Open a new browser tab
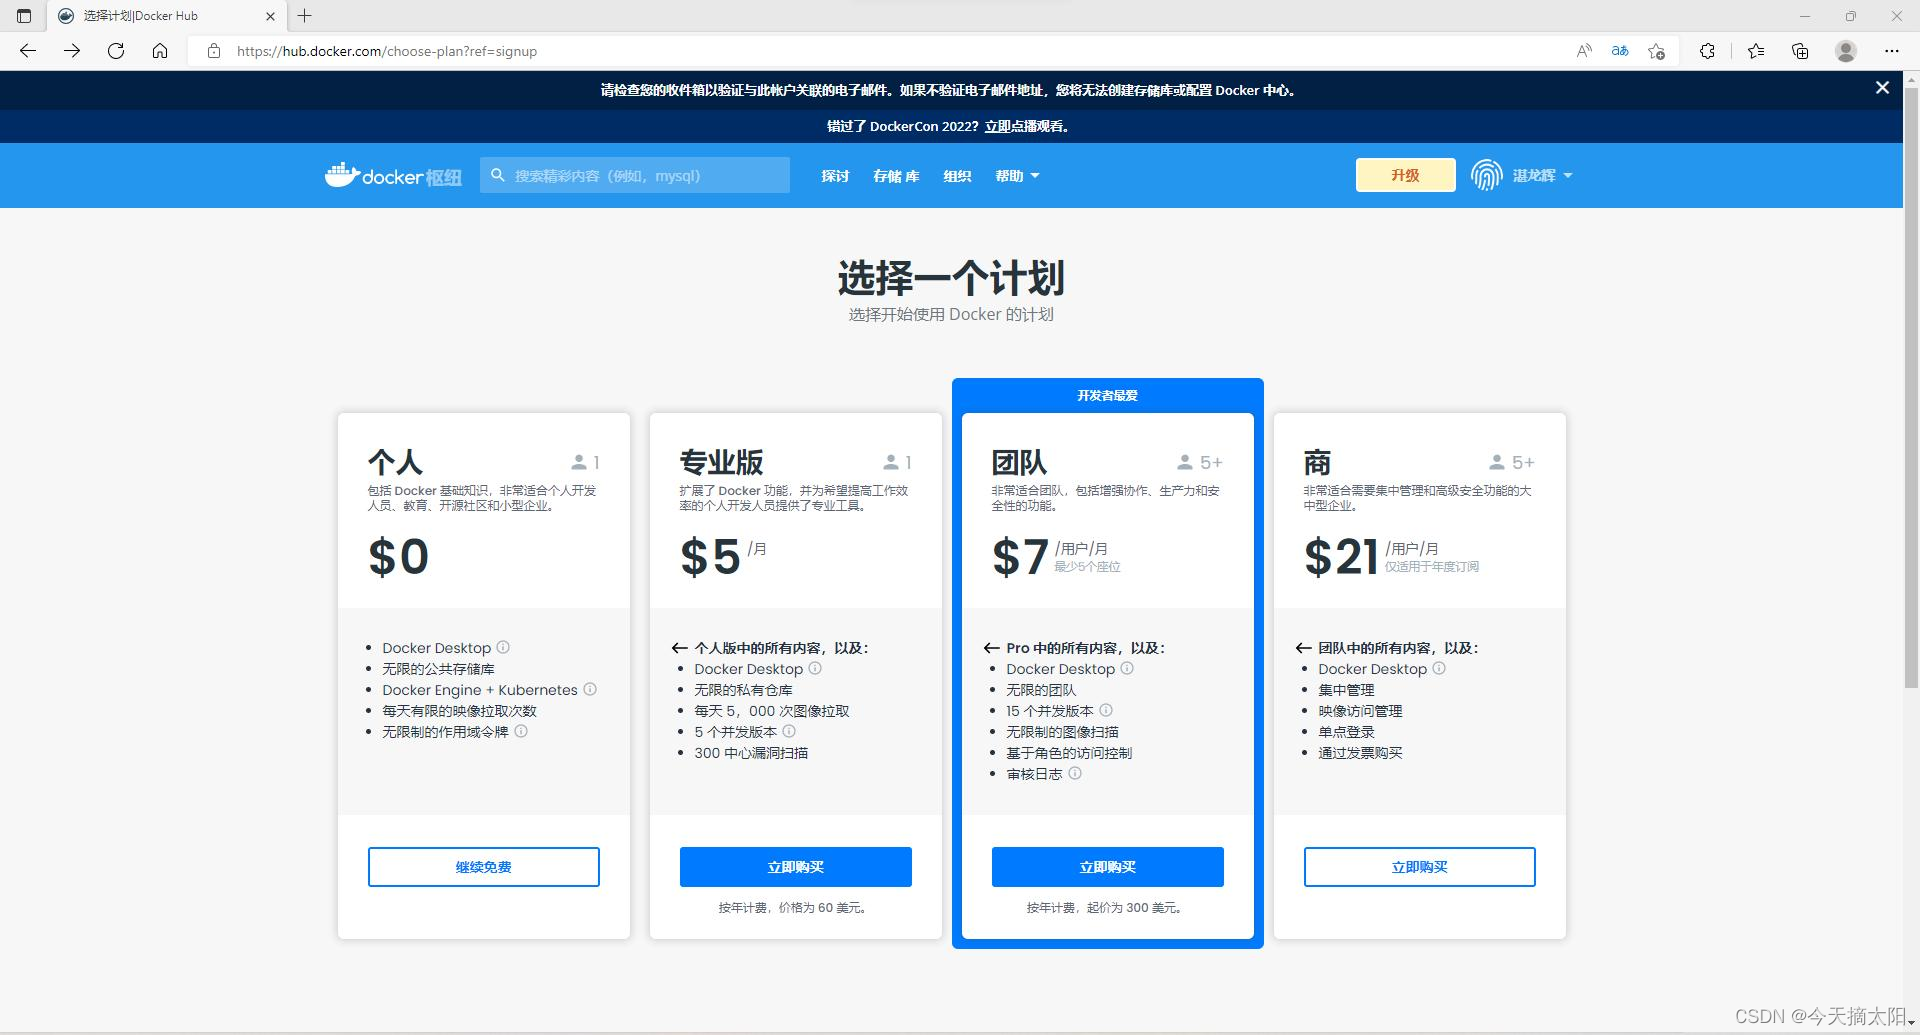This screenshot has width=1920, height=1035. click(x=305, y=16)
